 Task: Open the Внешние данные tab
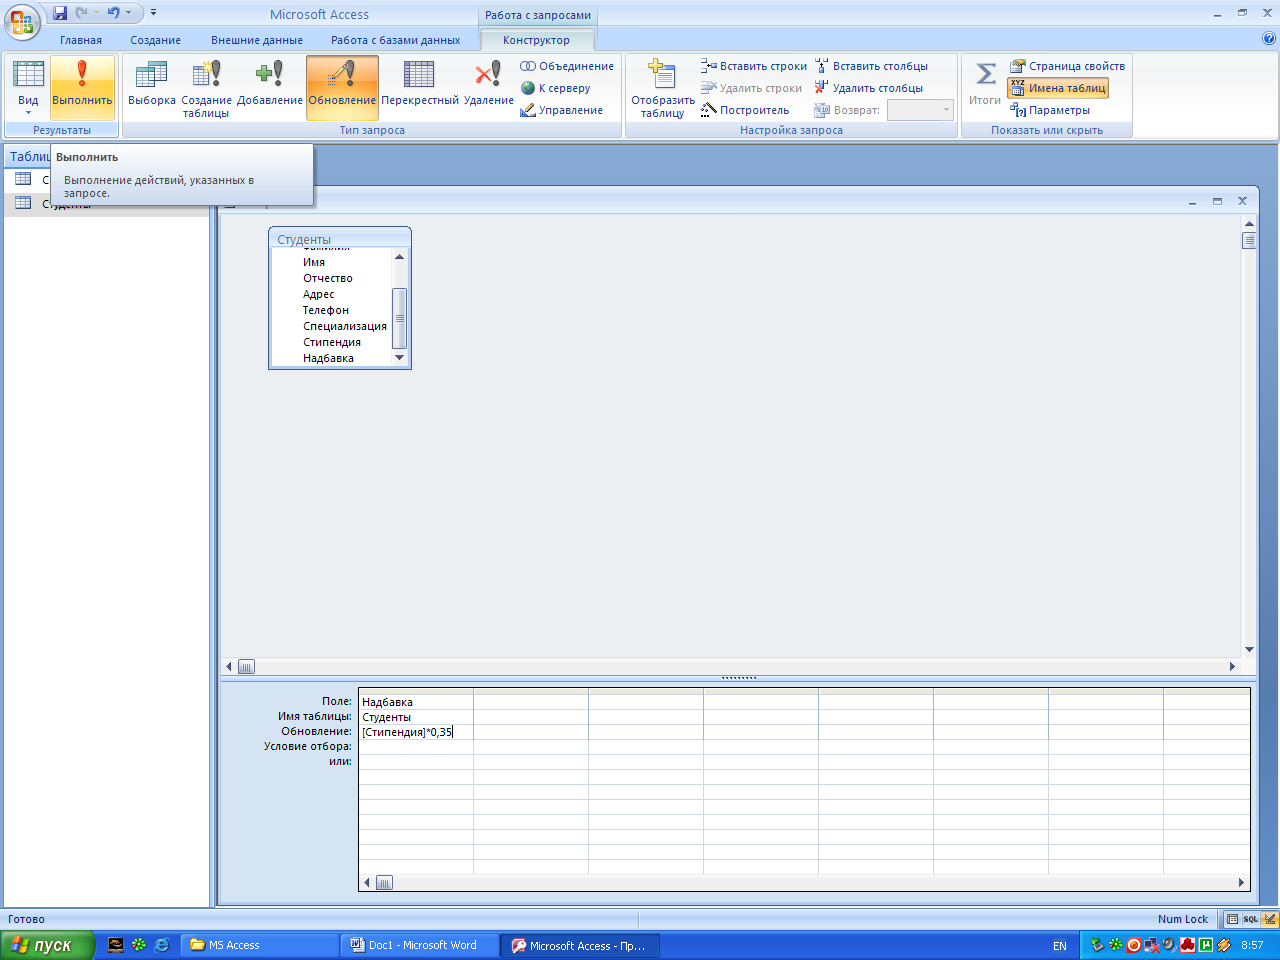pyautogui.click(x=257, y=40)
